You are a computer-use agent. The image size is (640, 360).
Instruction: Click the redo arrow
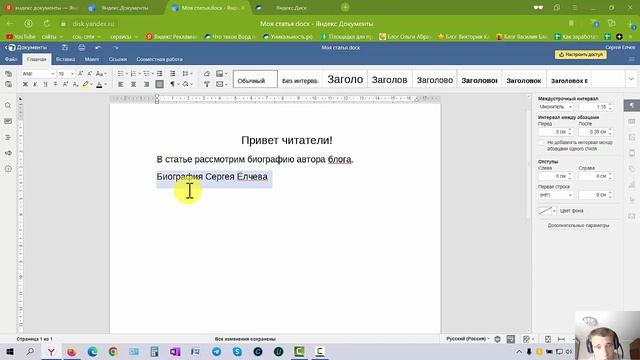click(116, 48)
